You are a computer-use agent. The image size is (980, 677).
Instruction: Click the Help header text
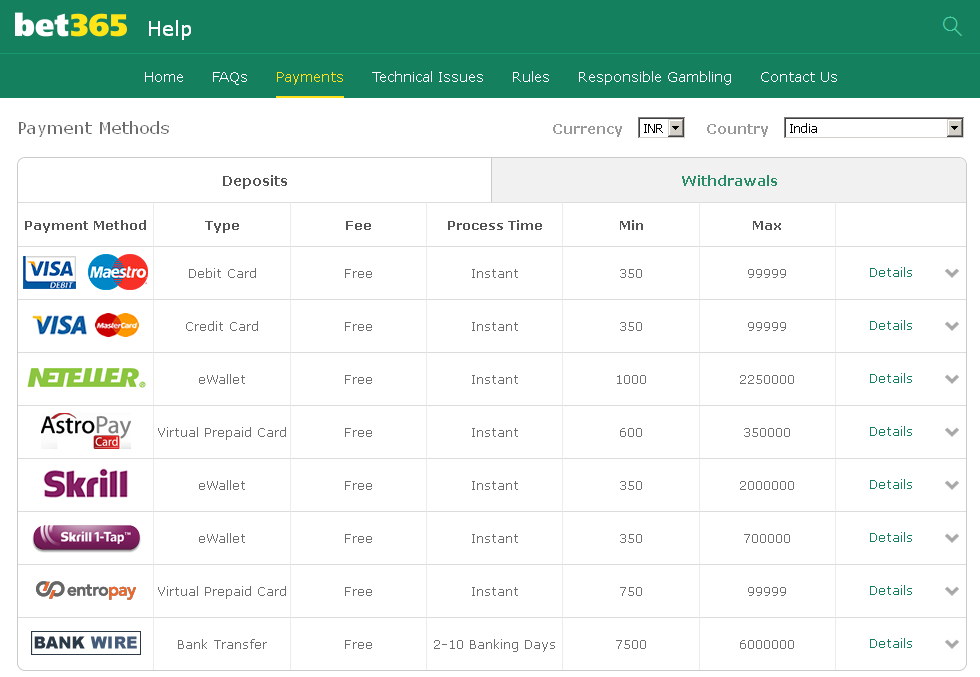[169, 29]
